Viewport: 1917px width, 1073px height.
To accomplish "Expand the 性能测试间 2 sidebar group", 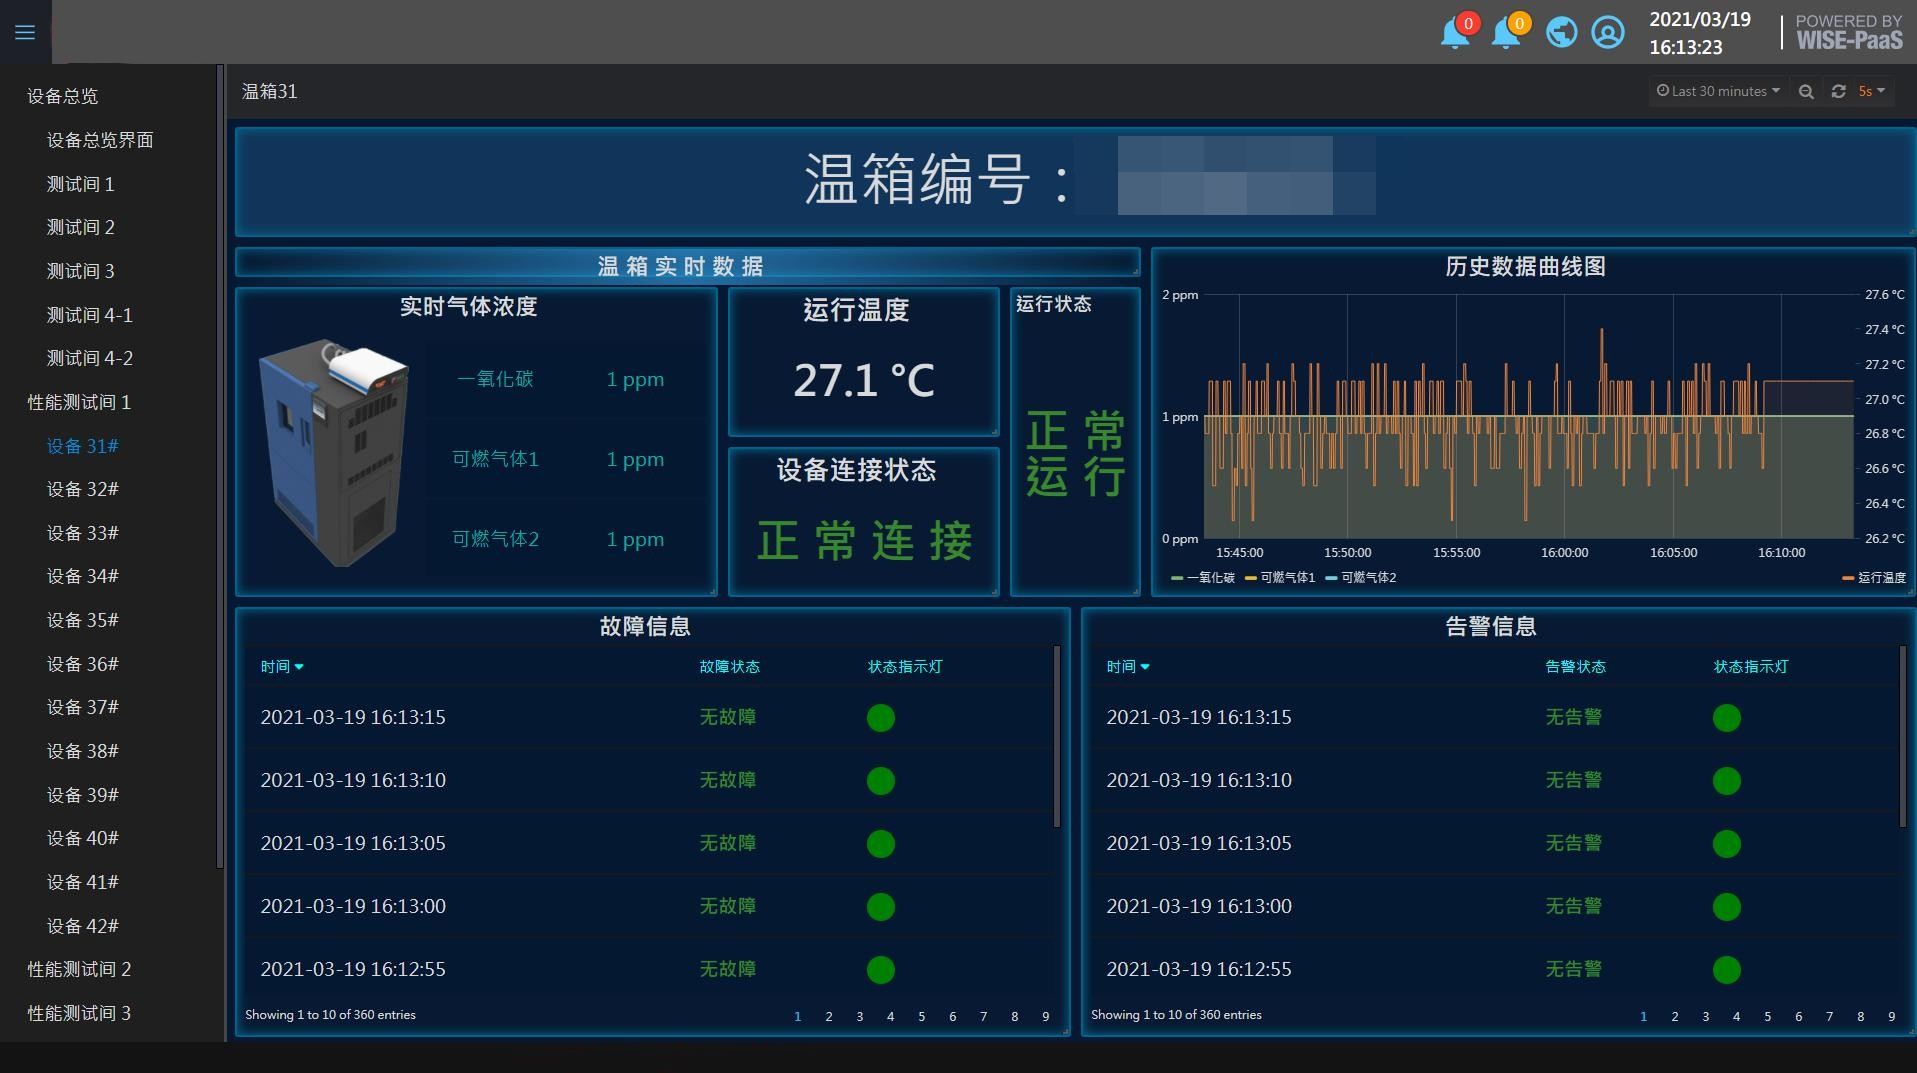I will pyautogui.click(x=79, y=969).
